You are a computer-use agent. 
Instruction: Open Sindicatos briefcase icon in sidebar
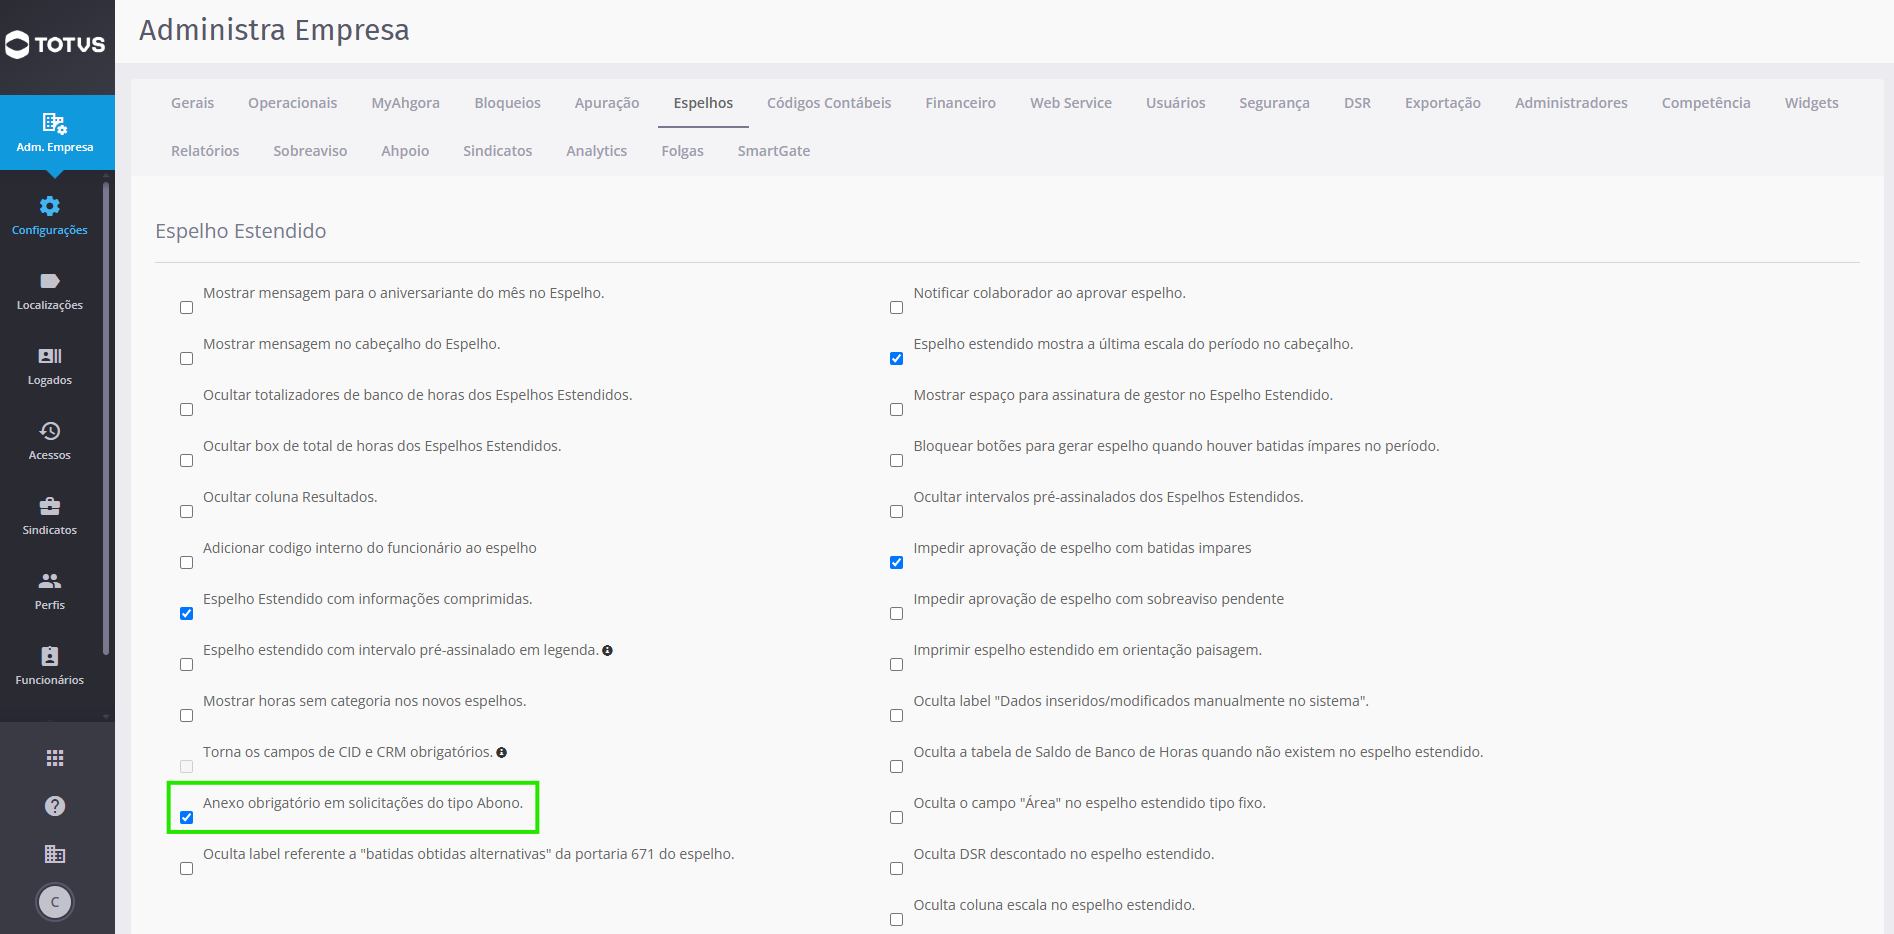(x=50, y=506)
